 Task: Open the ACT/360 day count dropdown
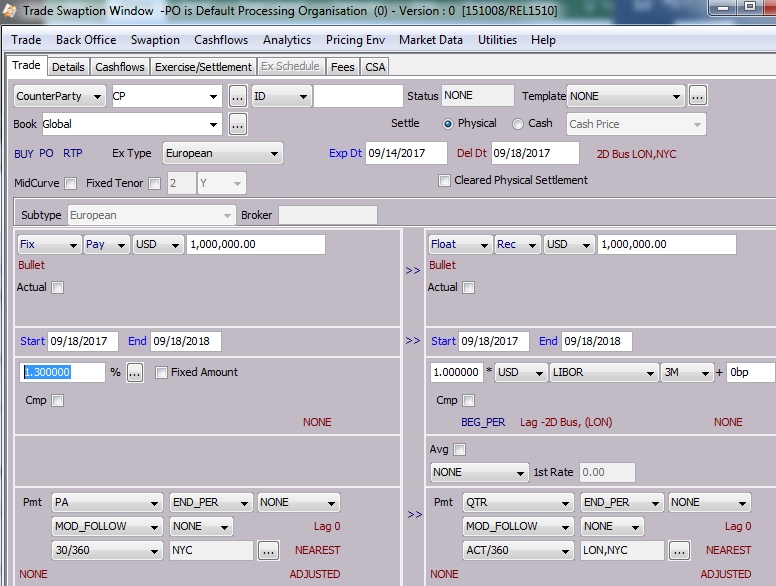[x=518, y=550]
